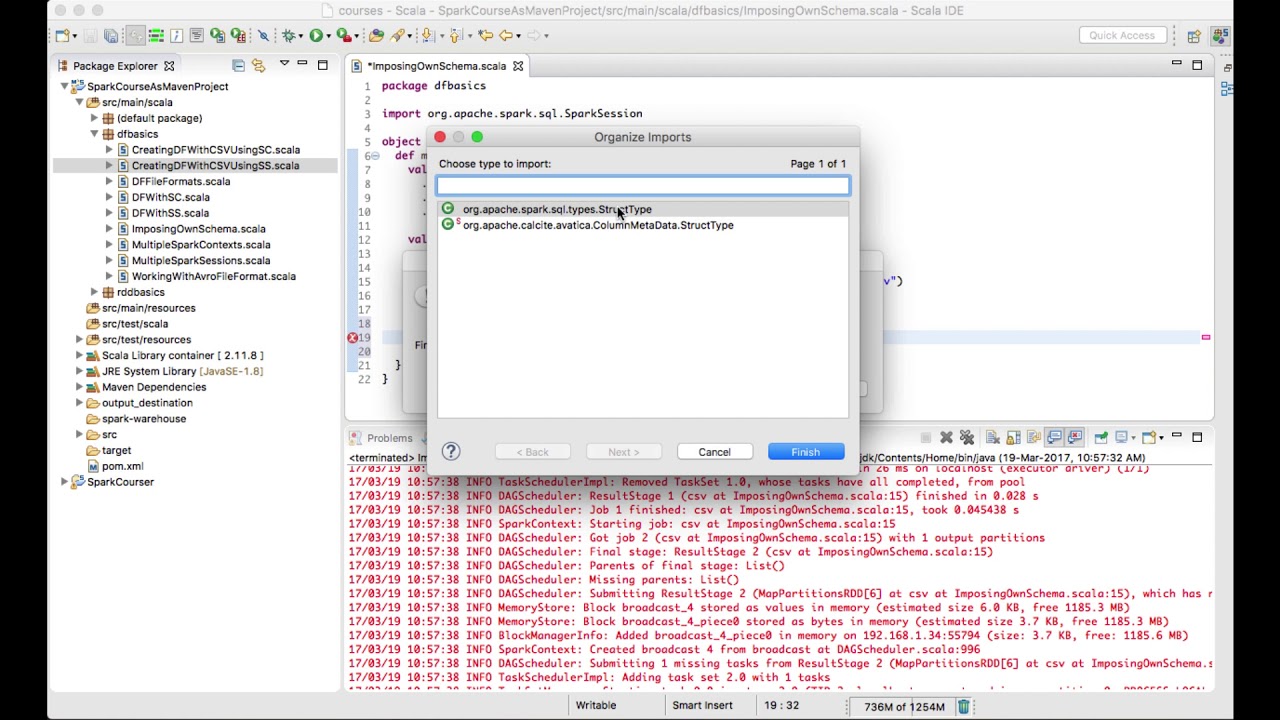Expand the JRE System Library node

(x=80, y=371)
